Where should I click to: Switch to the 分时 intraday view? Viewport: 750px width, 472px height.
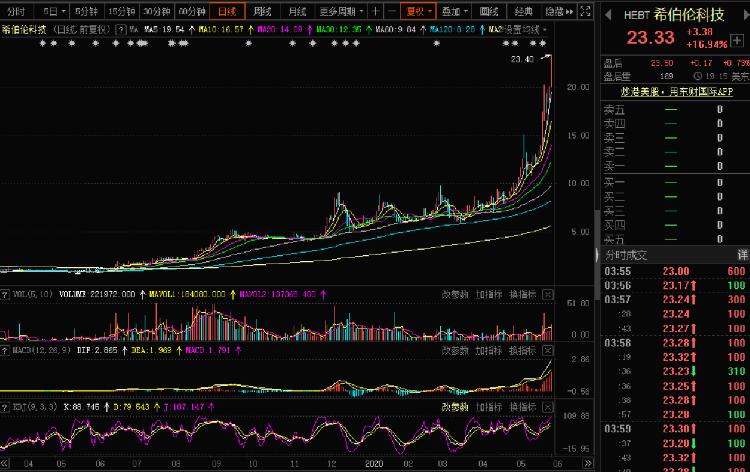[17, 11]
